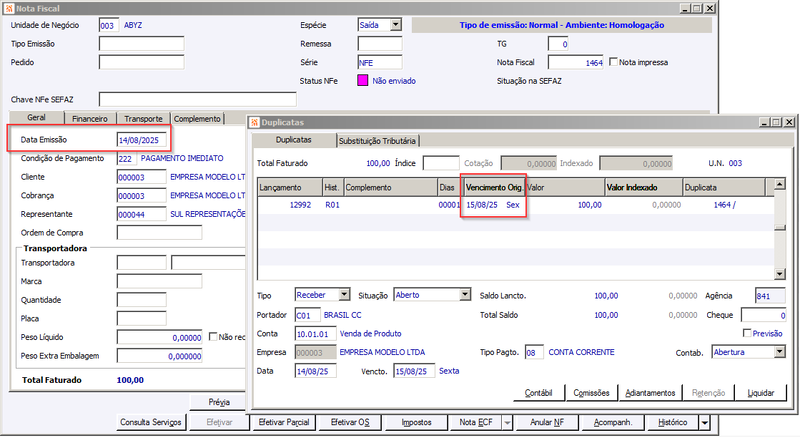Click the Nota Fiscal window title icon
The image size is (800, 438).
9,8
